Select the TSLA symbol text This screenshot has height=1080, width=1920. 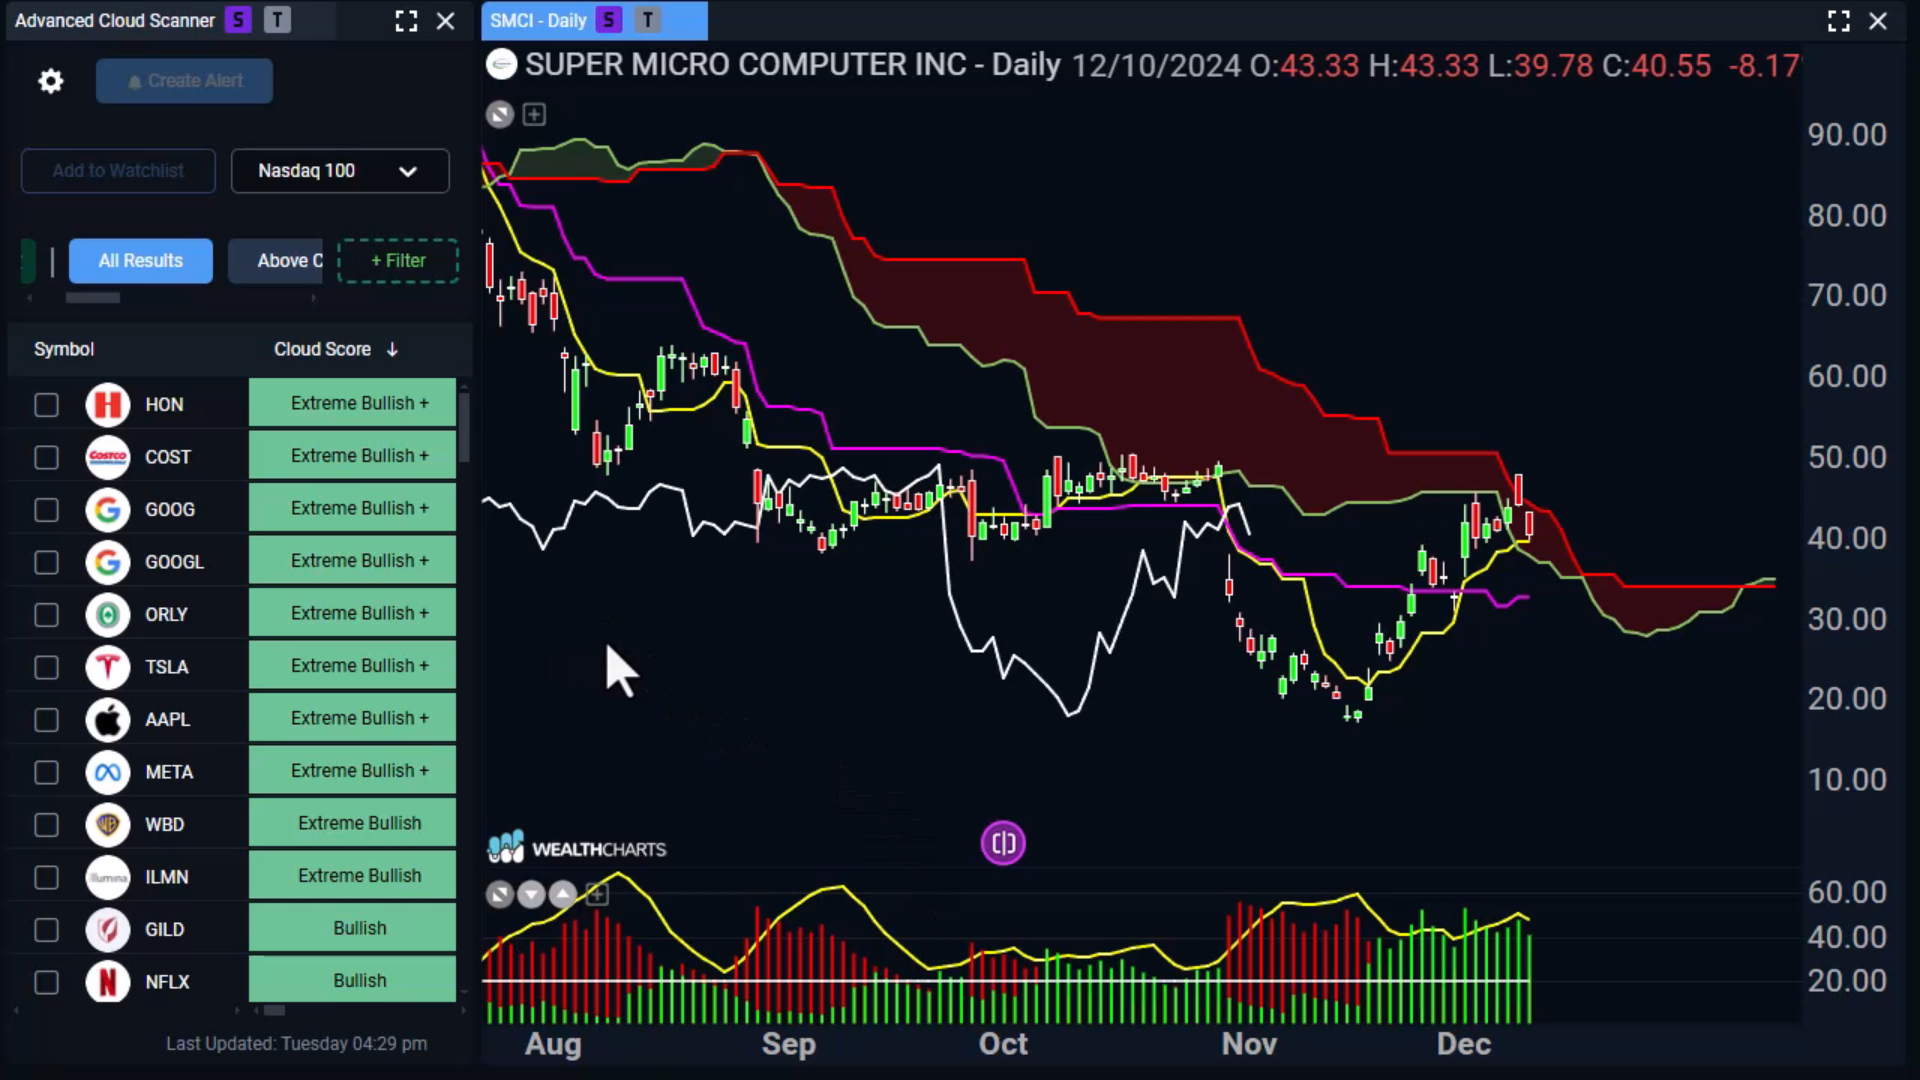coord(166,667)
